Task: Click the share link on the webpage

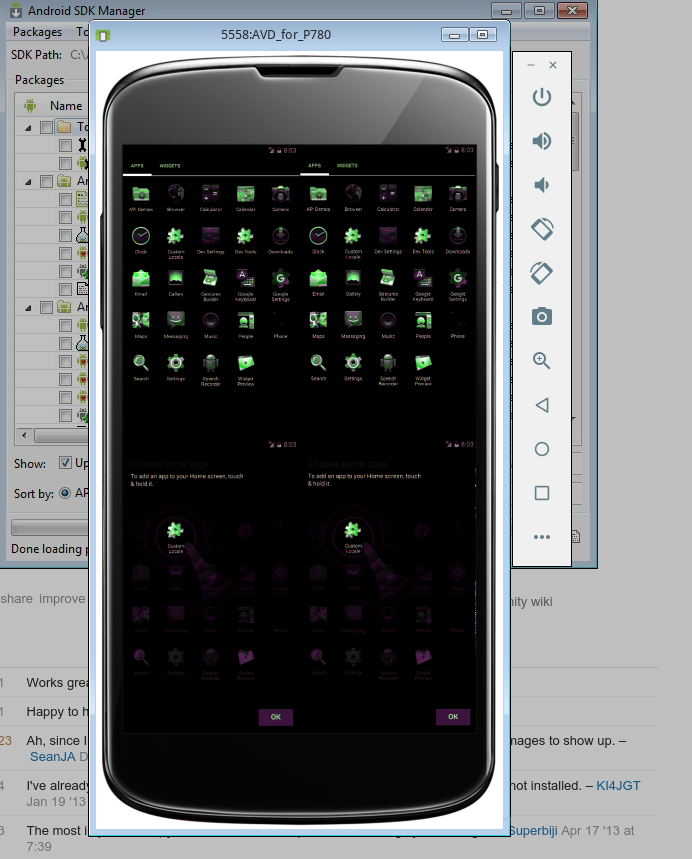Action: (x=16, y=599)
